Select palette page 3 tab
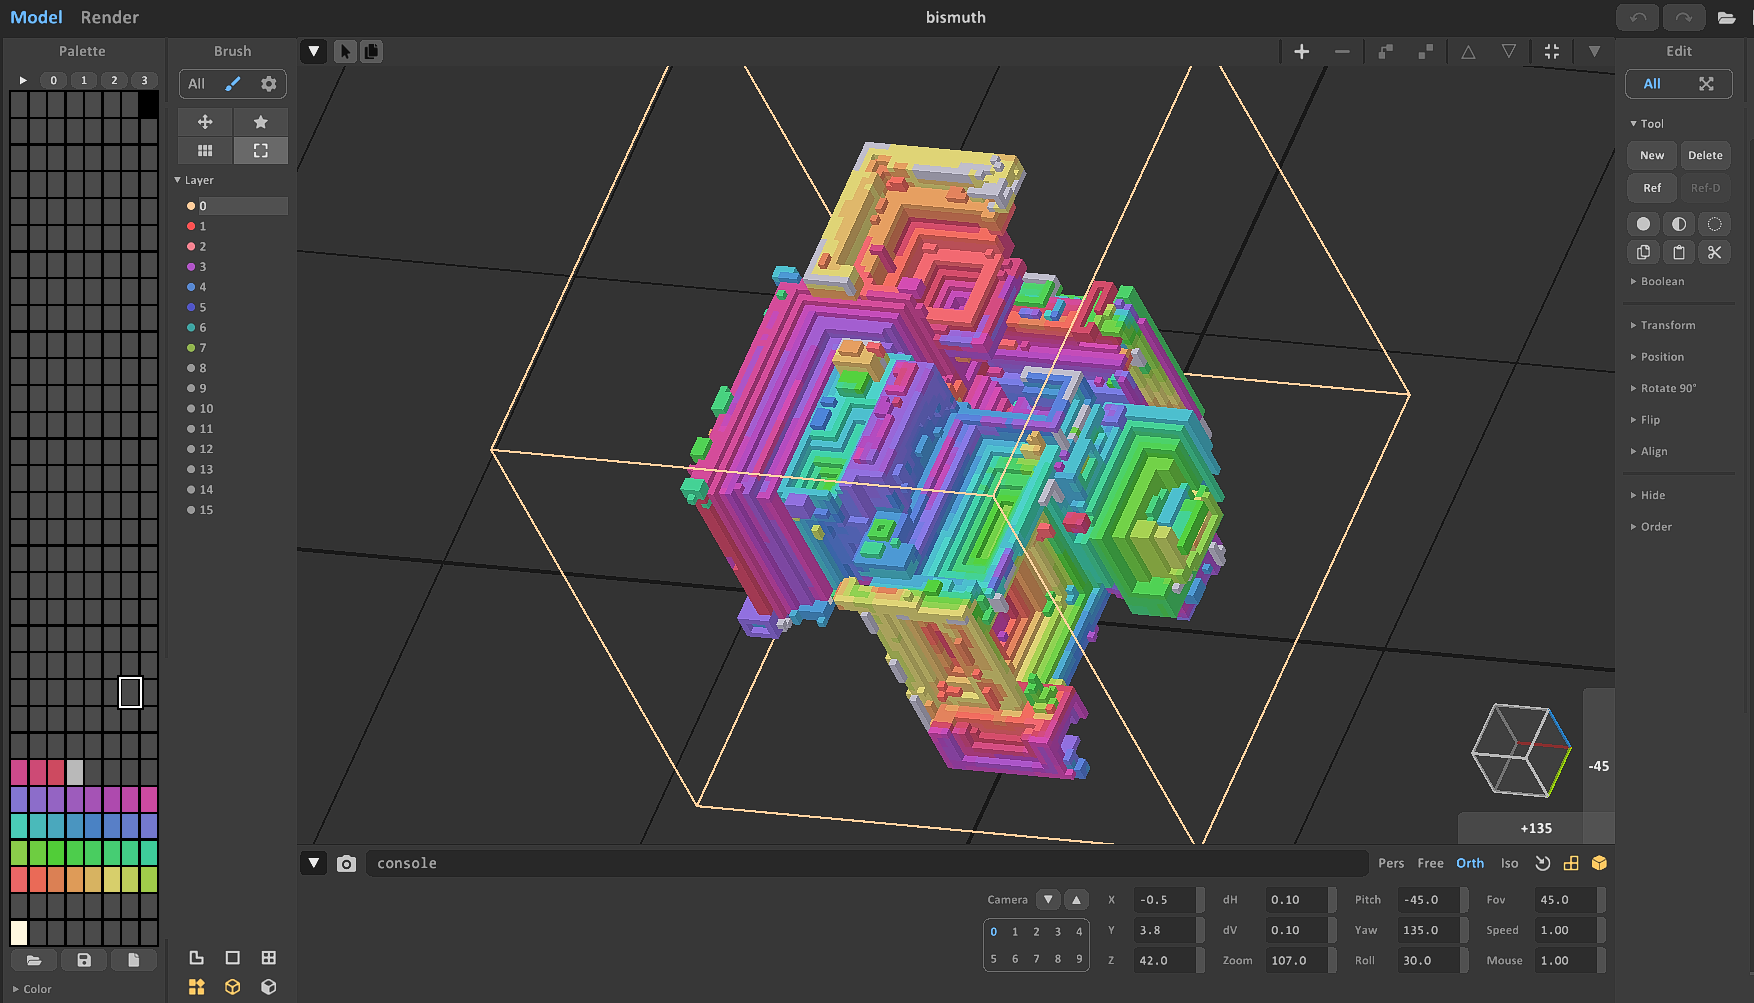The width and height of the screenshot is (1754, 1003). click(144, 80)
